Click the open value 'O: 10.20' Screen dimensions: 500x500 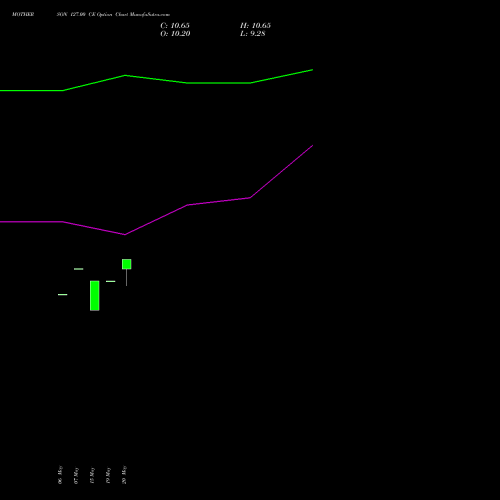point(175,34)
